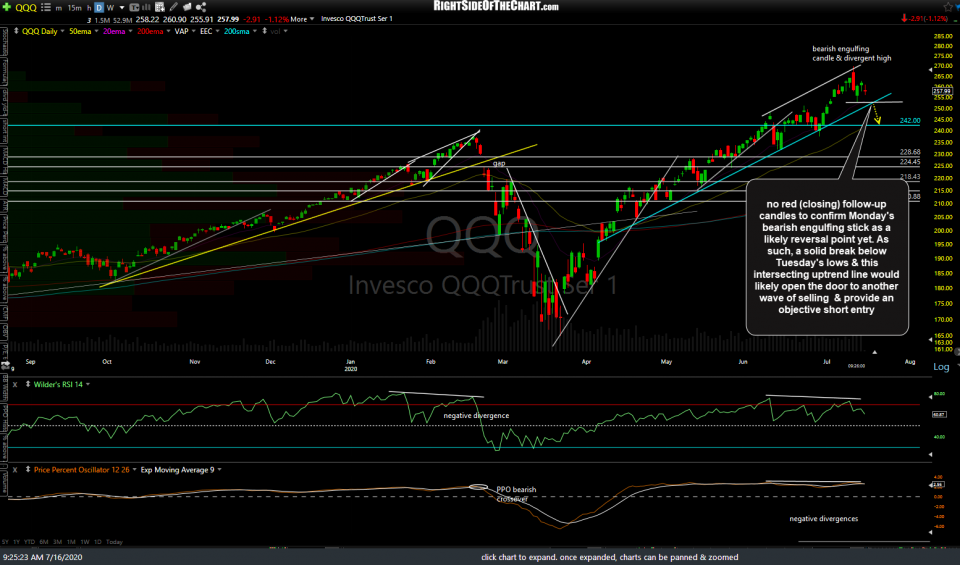This screenshot has height=565, width=960.
Task: Click the negative divergence label in RSI pane
Action: click(476, 416)
